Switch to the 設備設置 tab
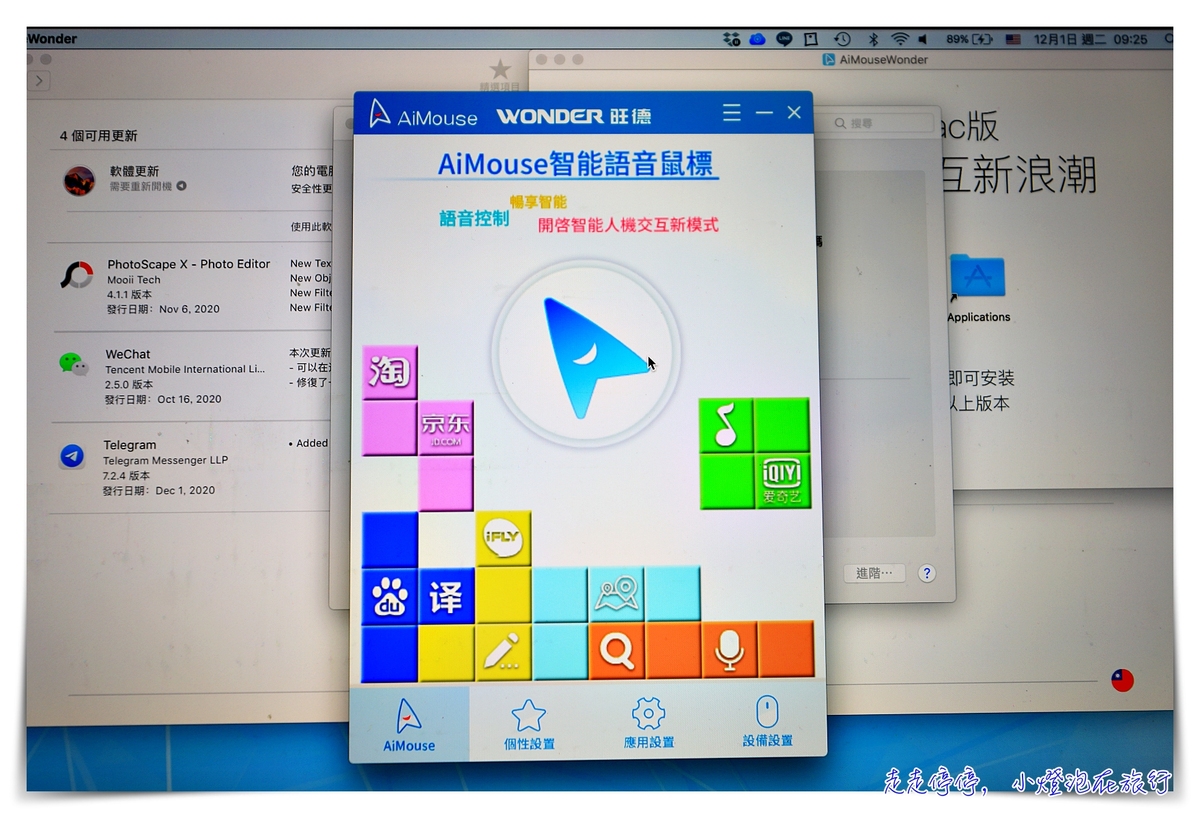Image resolution: width=1200 pixels, height=818 pixels. (x=767, y=723)
